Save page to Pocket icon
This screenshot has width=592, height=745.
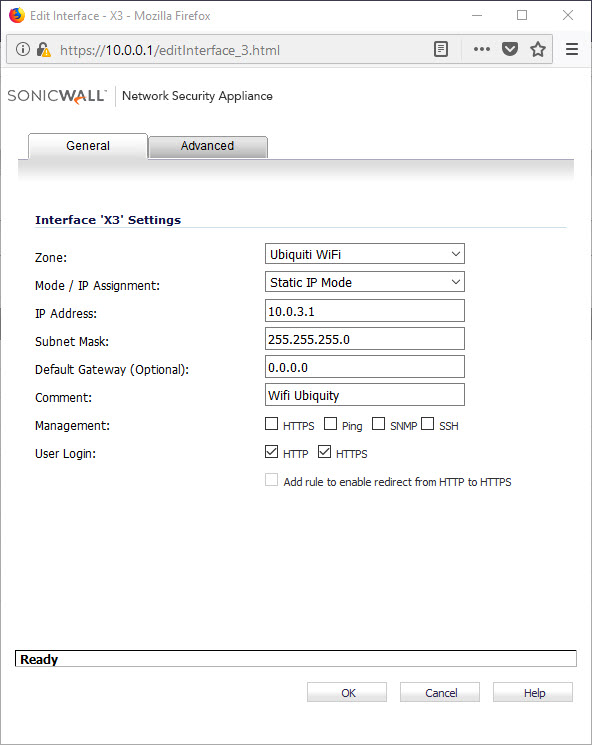pos(510,49)
